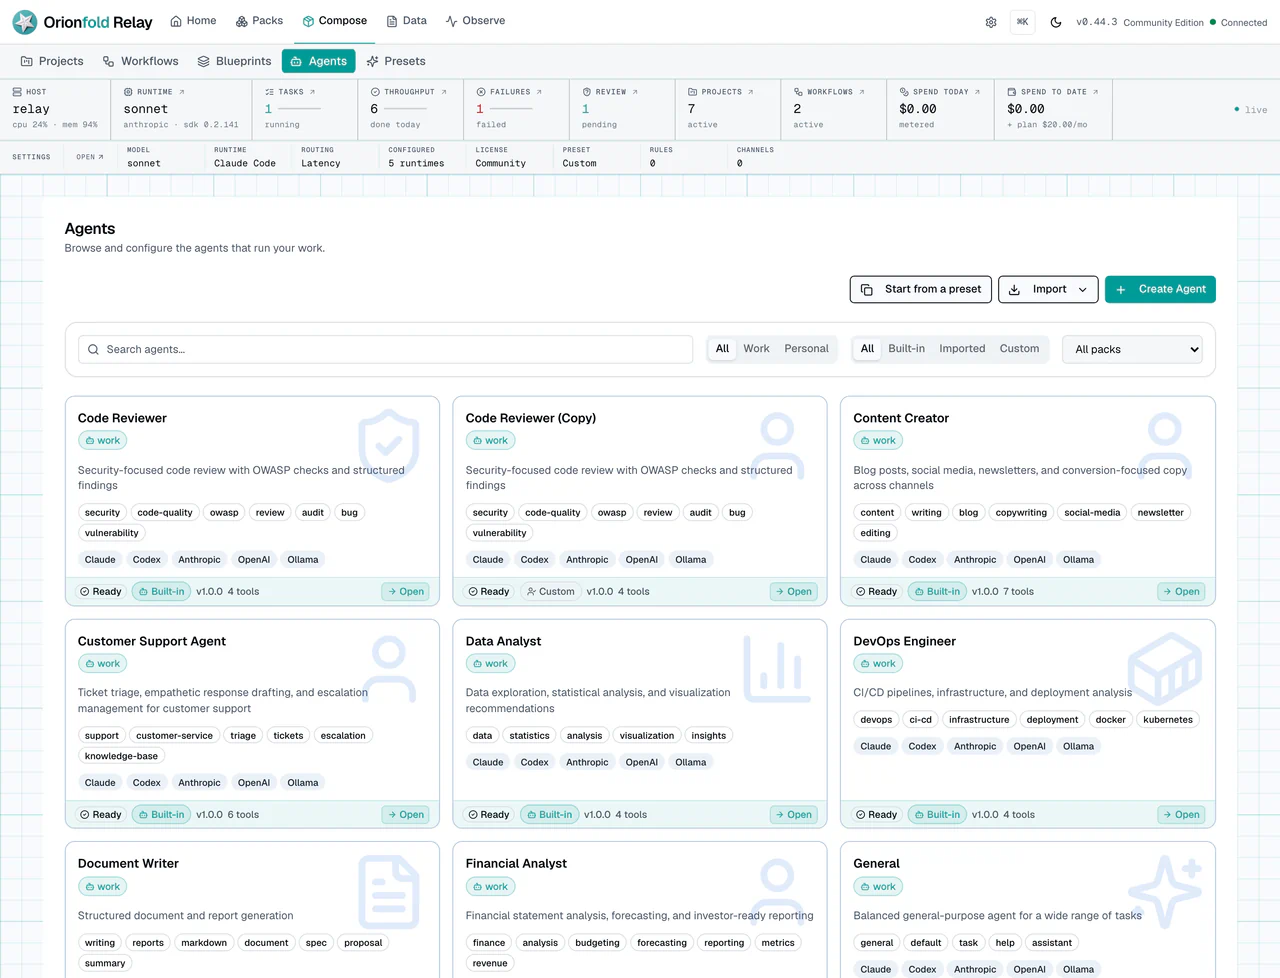1280x978 pixels.
Task: Select the Personal scope filter
Action: pyautogui.click(x=806, y=349)
